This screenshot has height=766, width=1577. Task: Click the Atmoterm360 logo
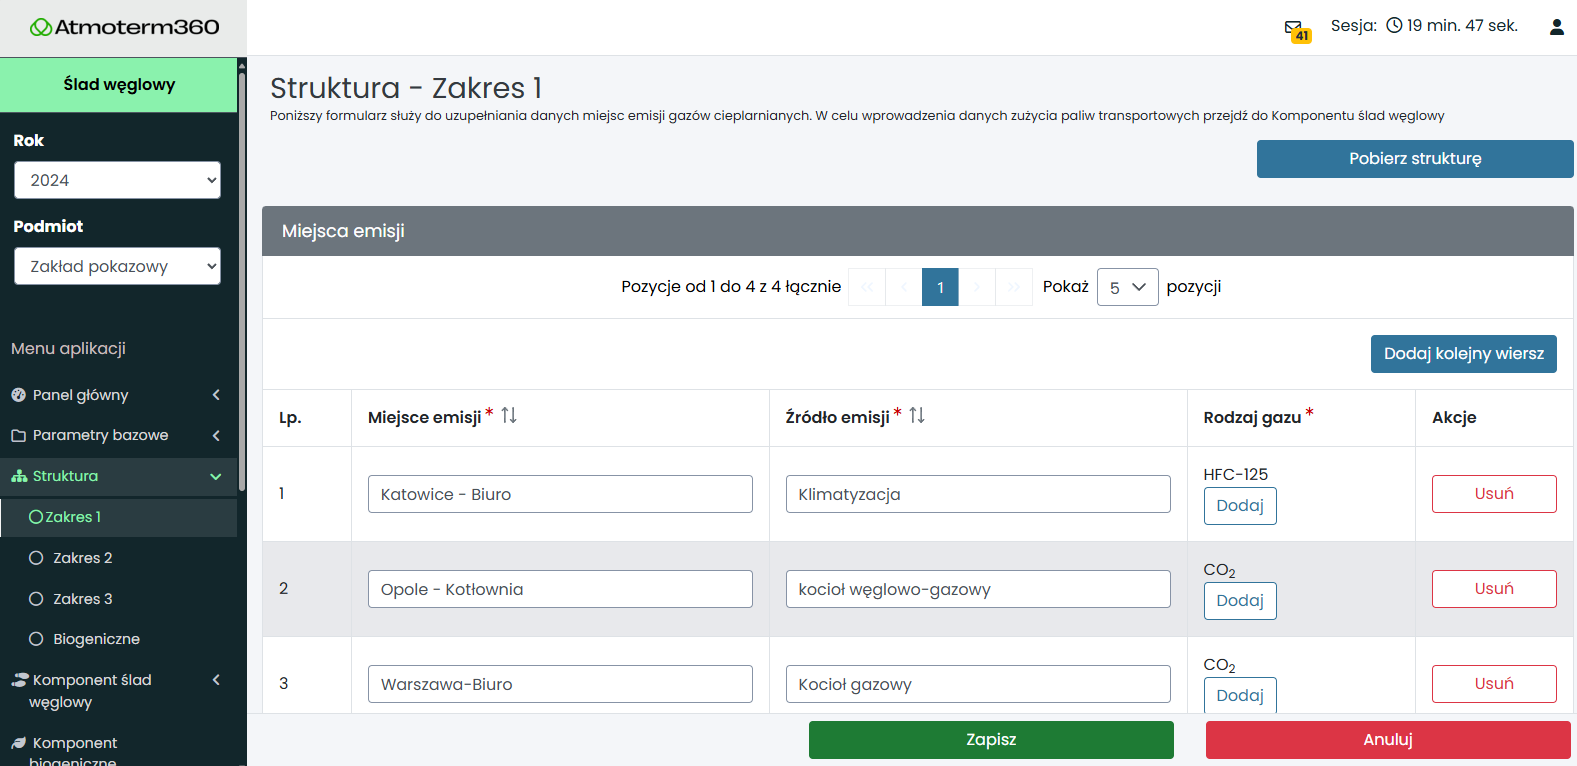[x=124, y=27]
